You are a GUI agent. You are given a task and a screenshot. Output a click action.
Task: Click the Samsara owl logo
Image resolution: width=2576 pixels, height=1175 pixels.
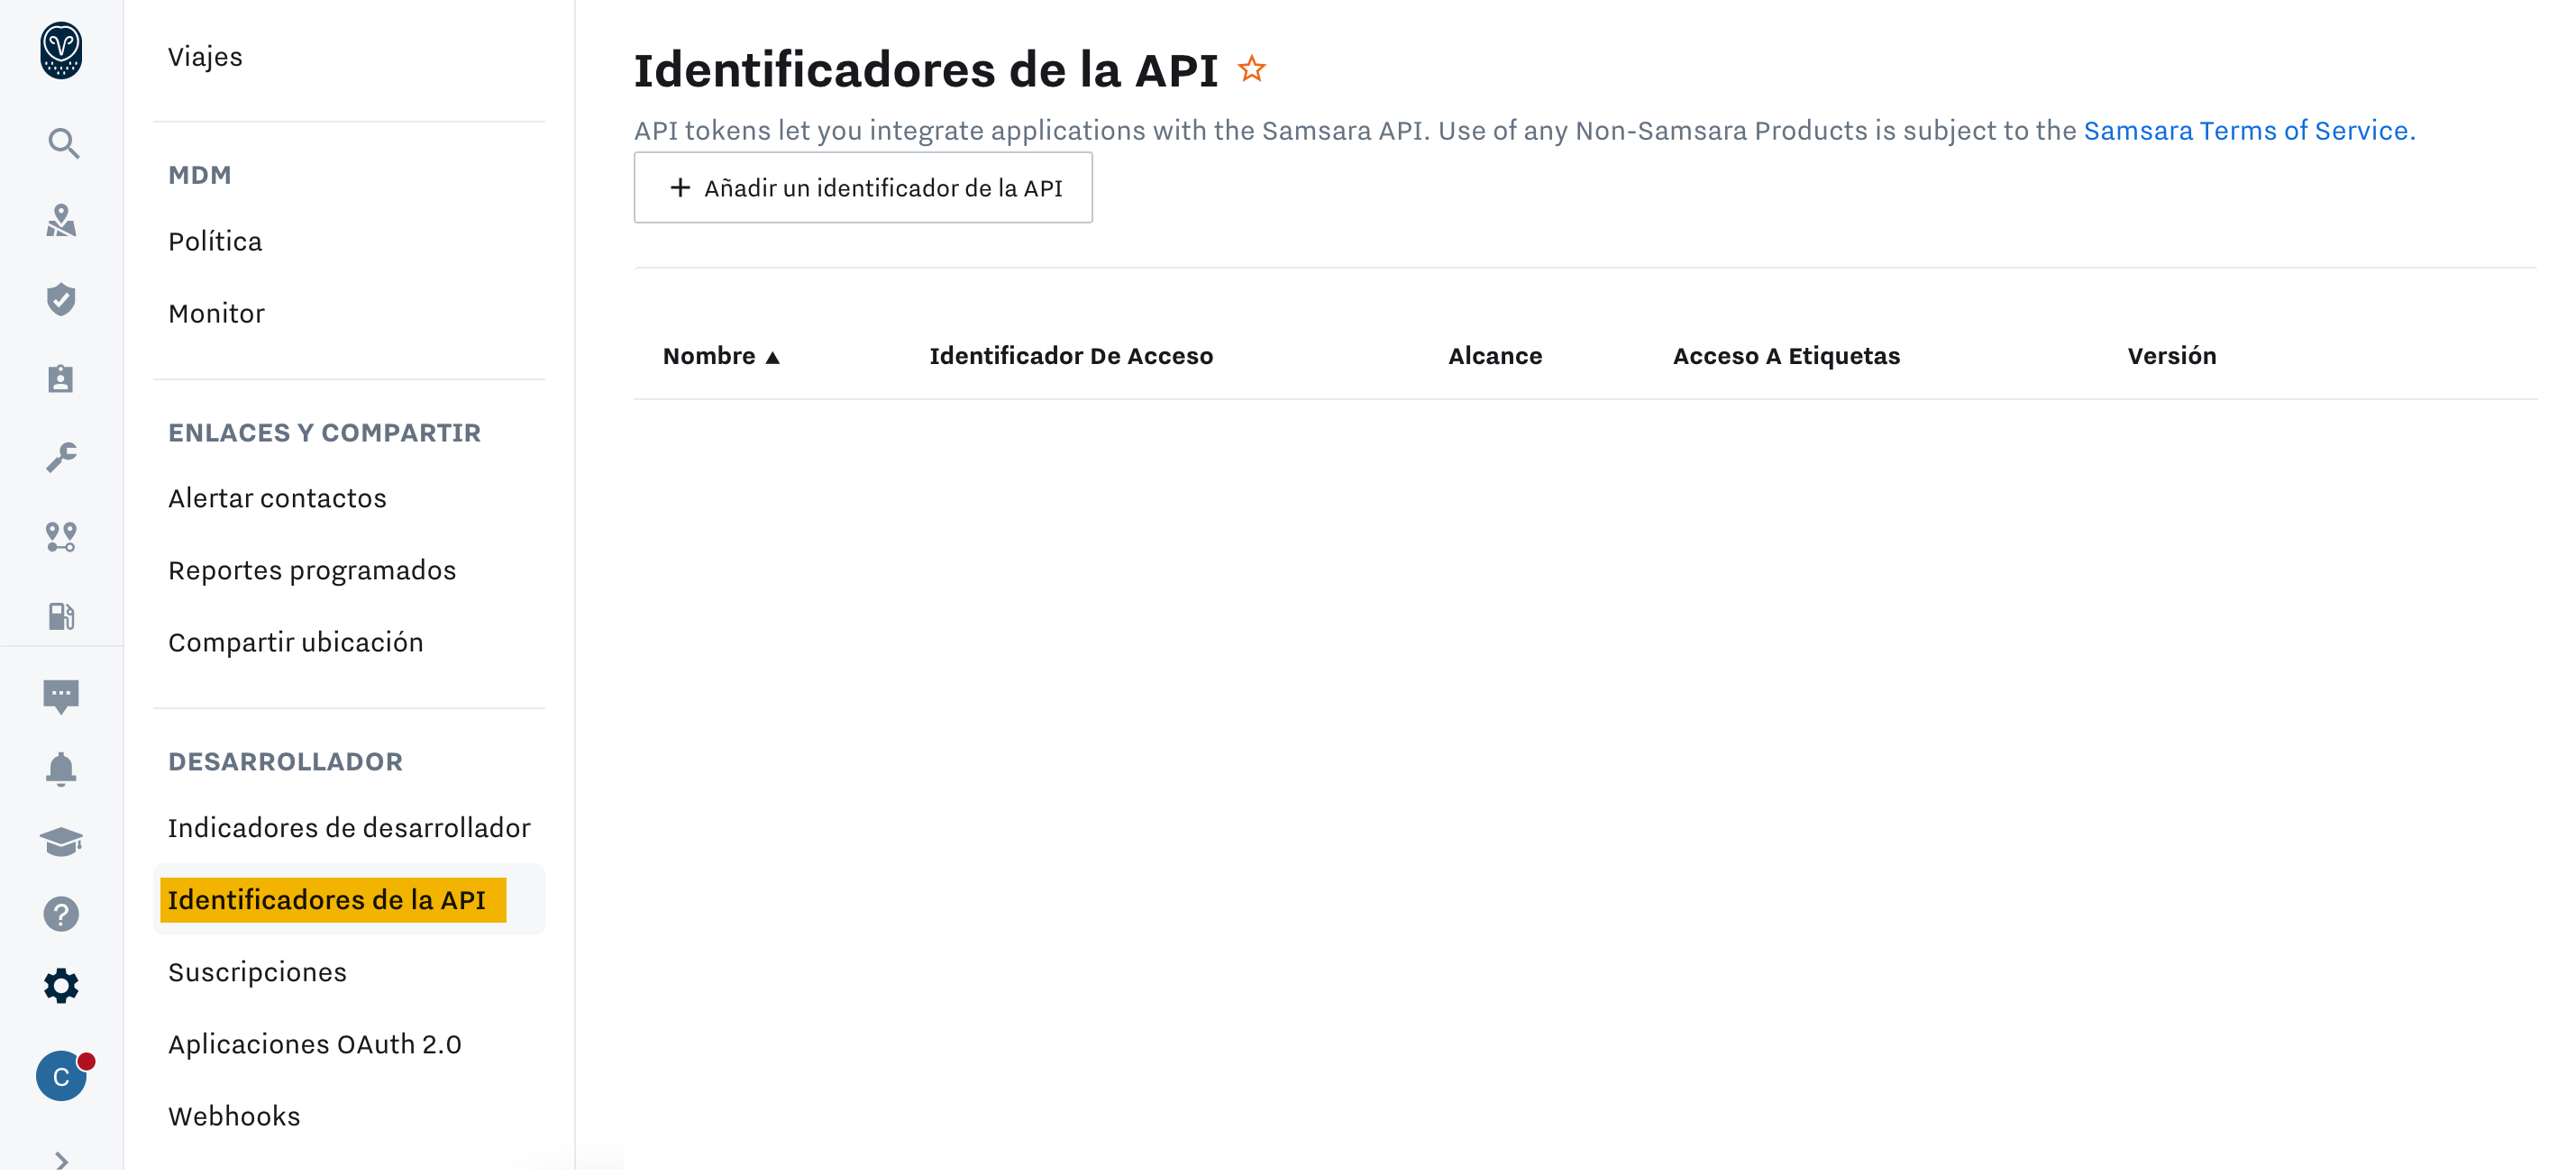click(62, 50)
